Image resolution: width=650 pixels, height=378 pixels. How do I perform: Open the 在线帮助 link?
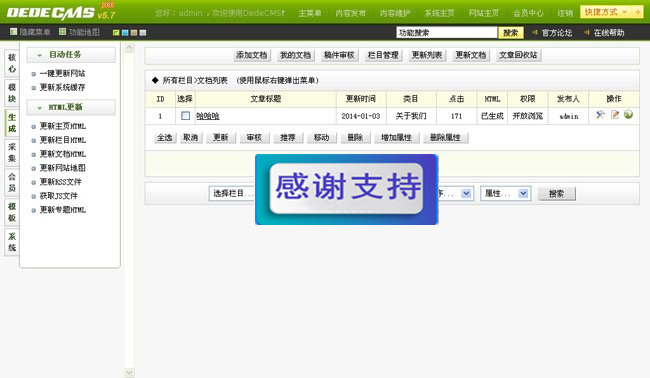(609, 33)
